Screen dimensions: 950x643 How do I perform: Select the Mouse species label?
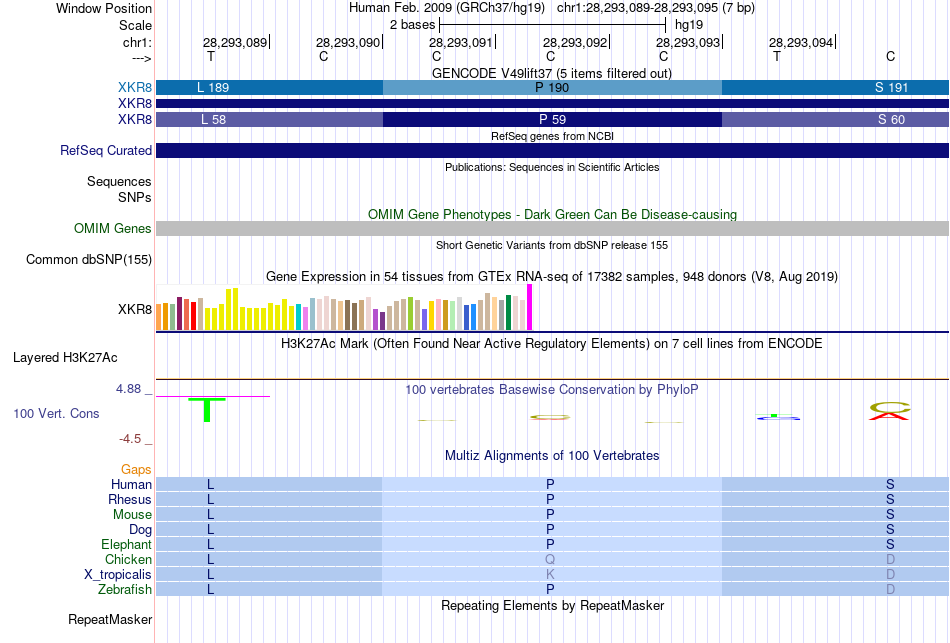click(x=132, y=515)
